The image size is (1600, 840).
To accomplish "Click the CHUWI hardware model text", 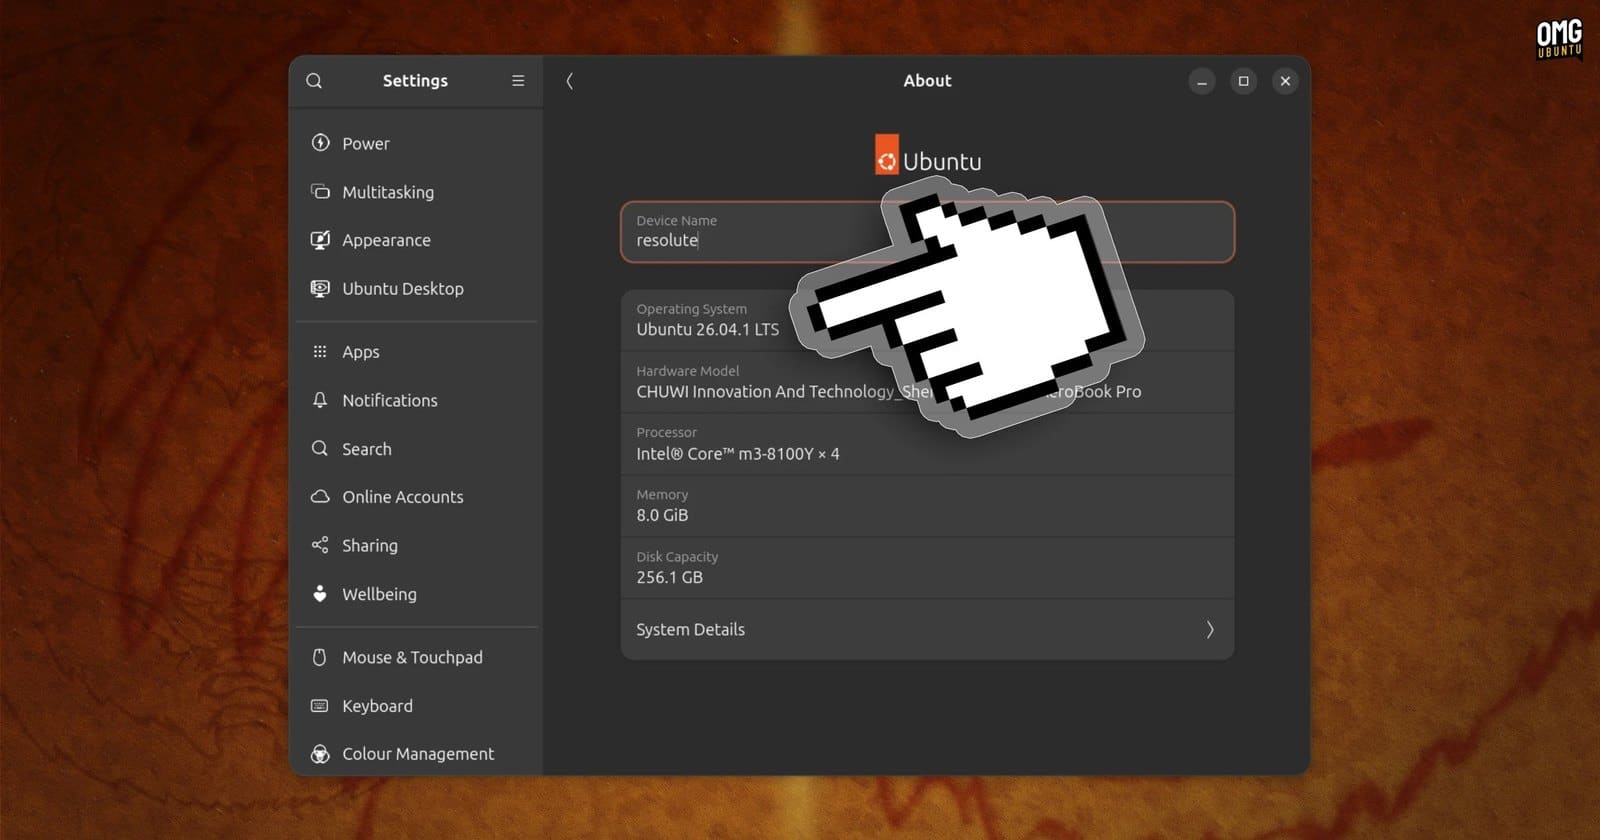I will [x=888, y=392].
